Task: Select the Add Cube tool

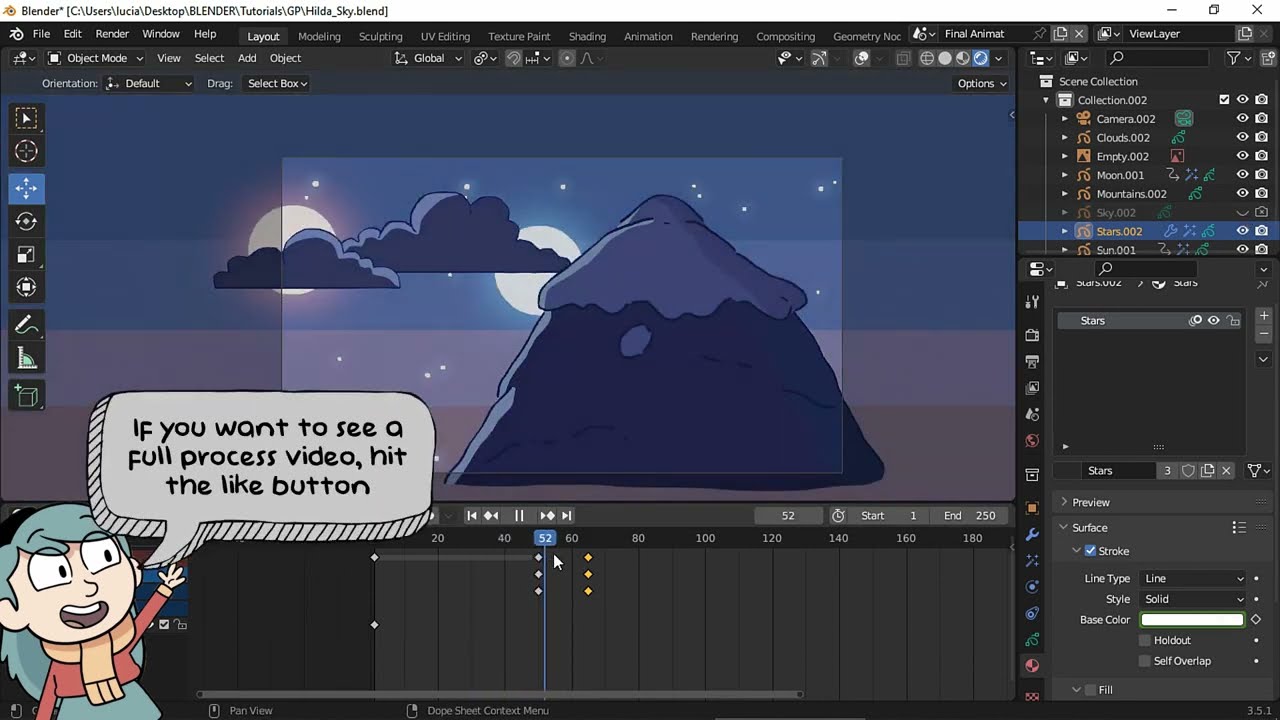Action: point(27,396)
